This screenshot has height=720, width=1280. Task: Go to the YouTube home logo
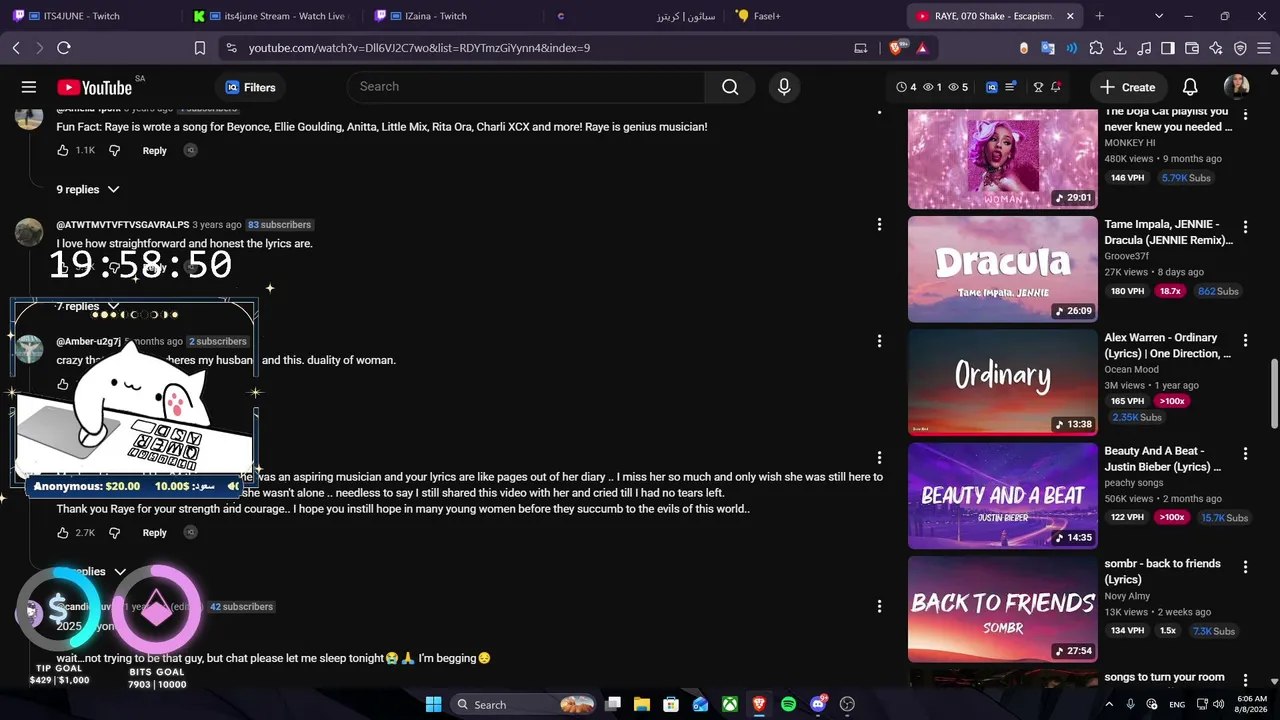point(95,87)
